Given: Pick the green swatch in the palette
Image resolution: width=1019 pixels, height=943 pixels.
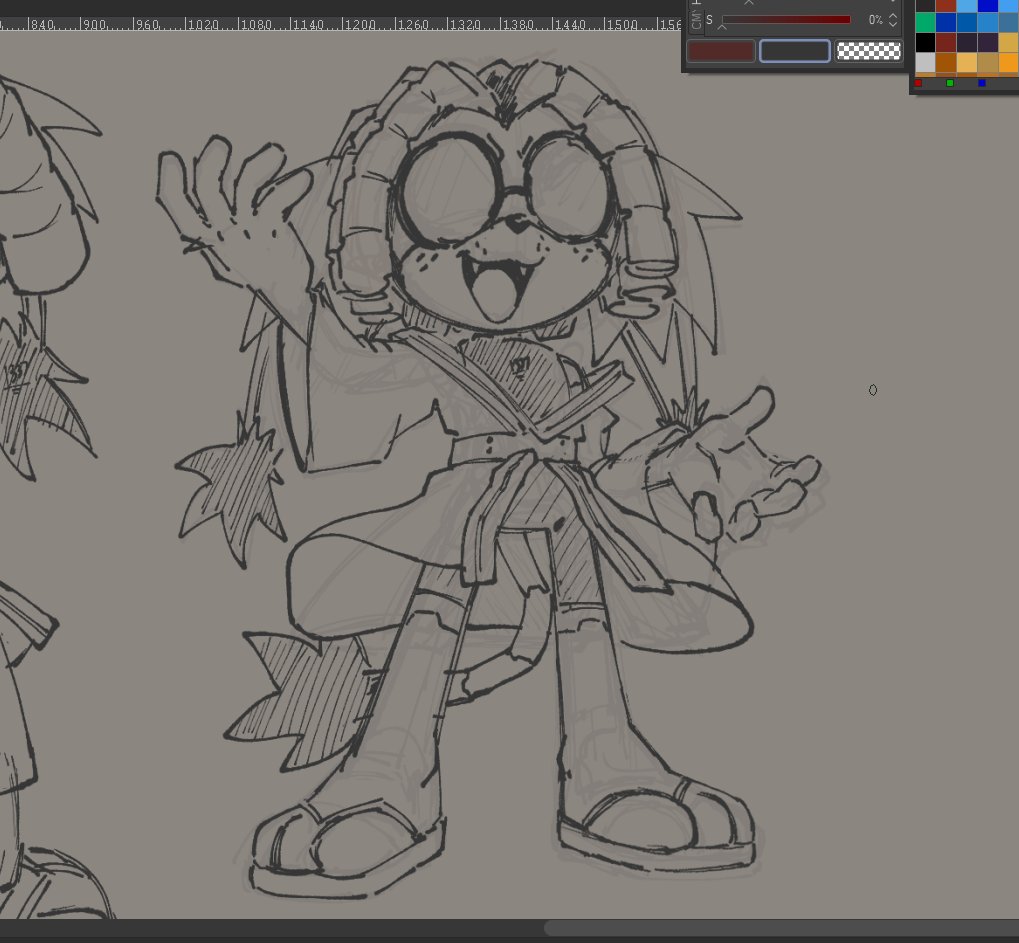Looking at the screenshot, I should click(x=925, y=23).
